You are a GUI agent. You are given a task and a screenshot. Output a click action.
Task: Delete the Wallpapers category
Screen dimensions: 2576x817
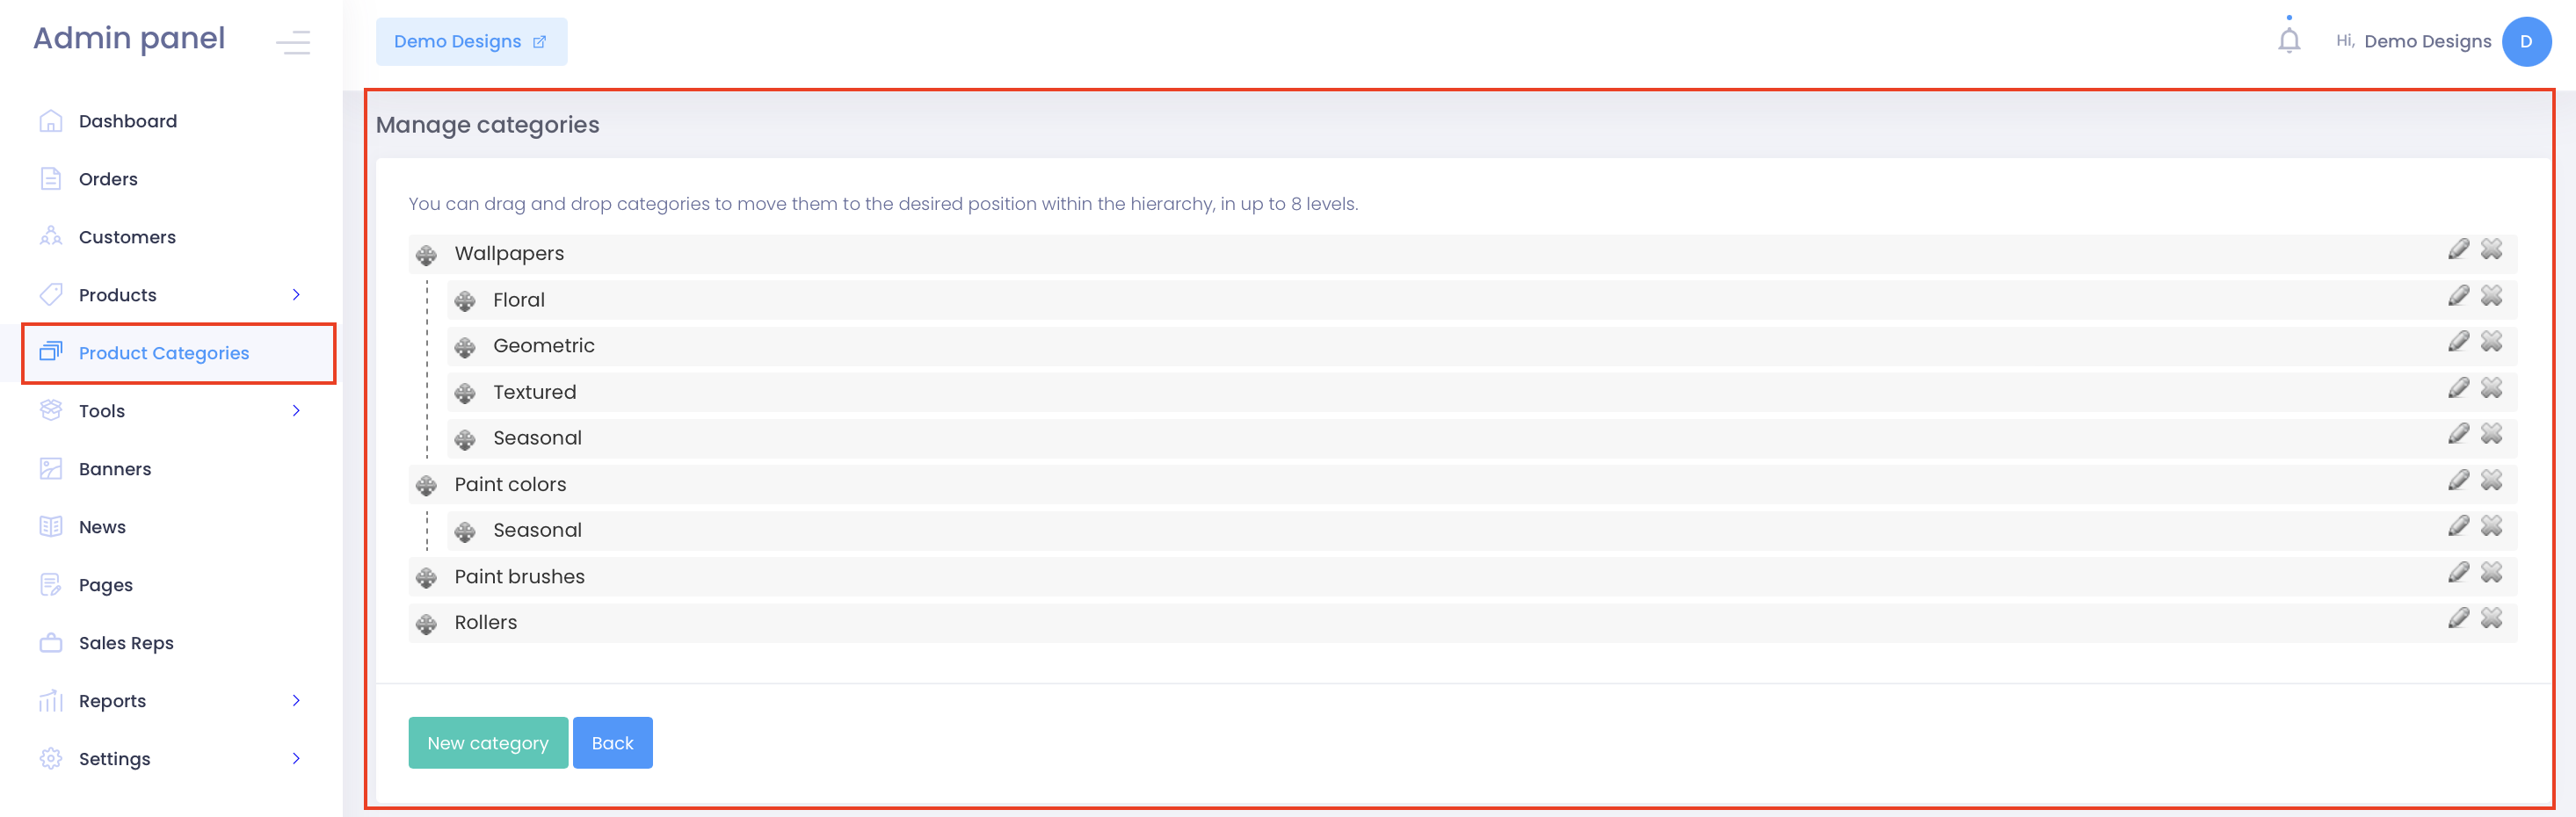(2491, 249)
